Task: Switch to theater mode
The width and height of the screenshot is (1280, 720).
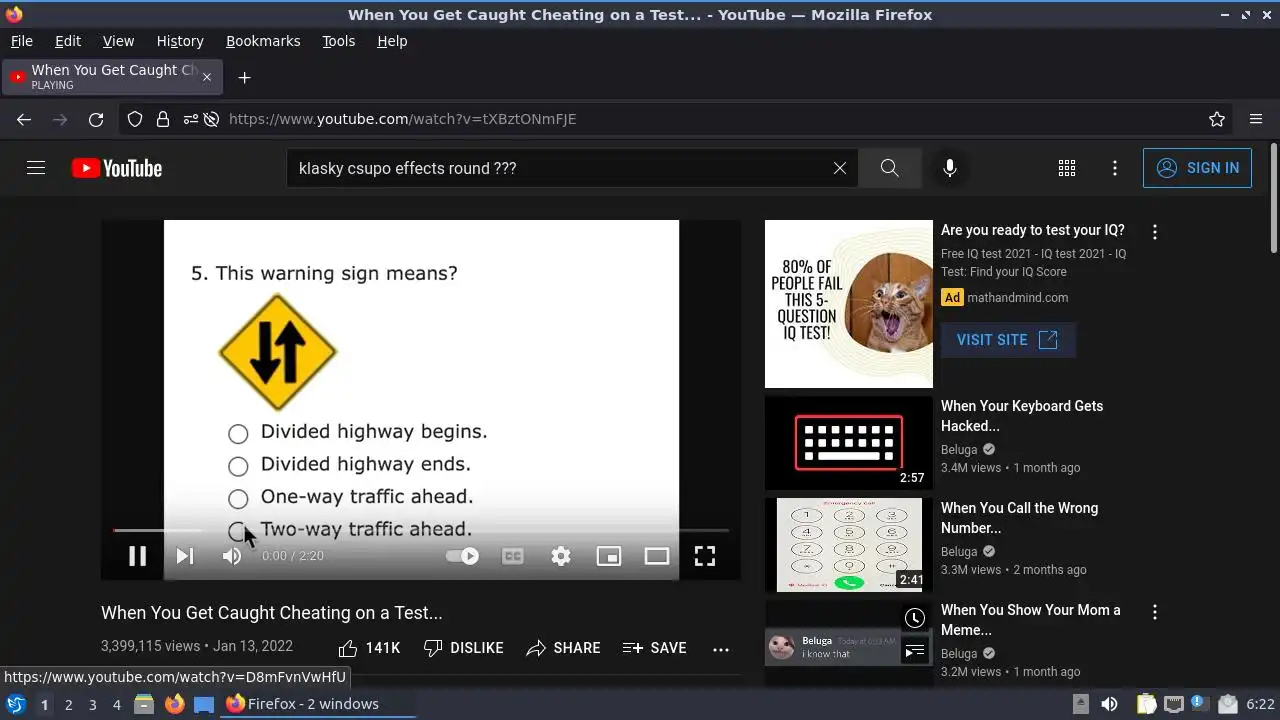Action: [657, 556]
